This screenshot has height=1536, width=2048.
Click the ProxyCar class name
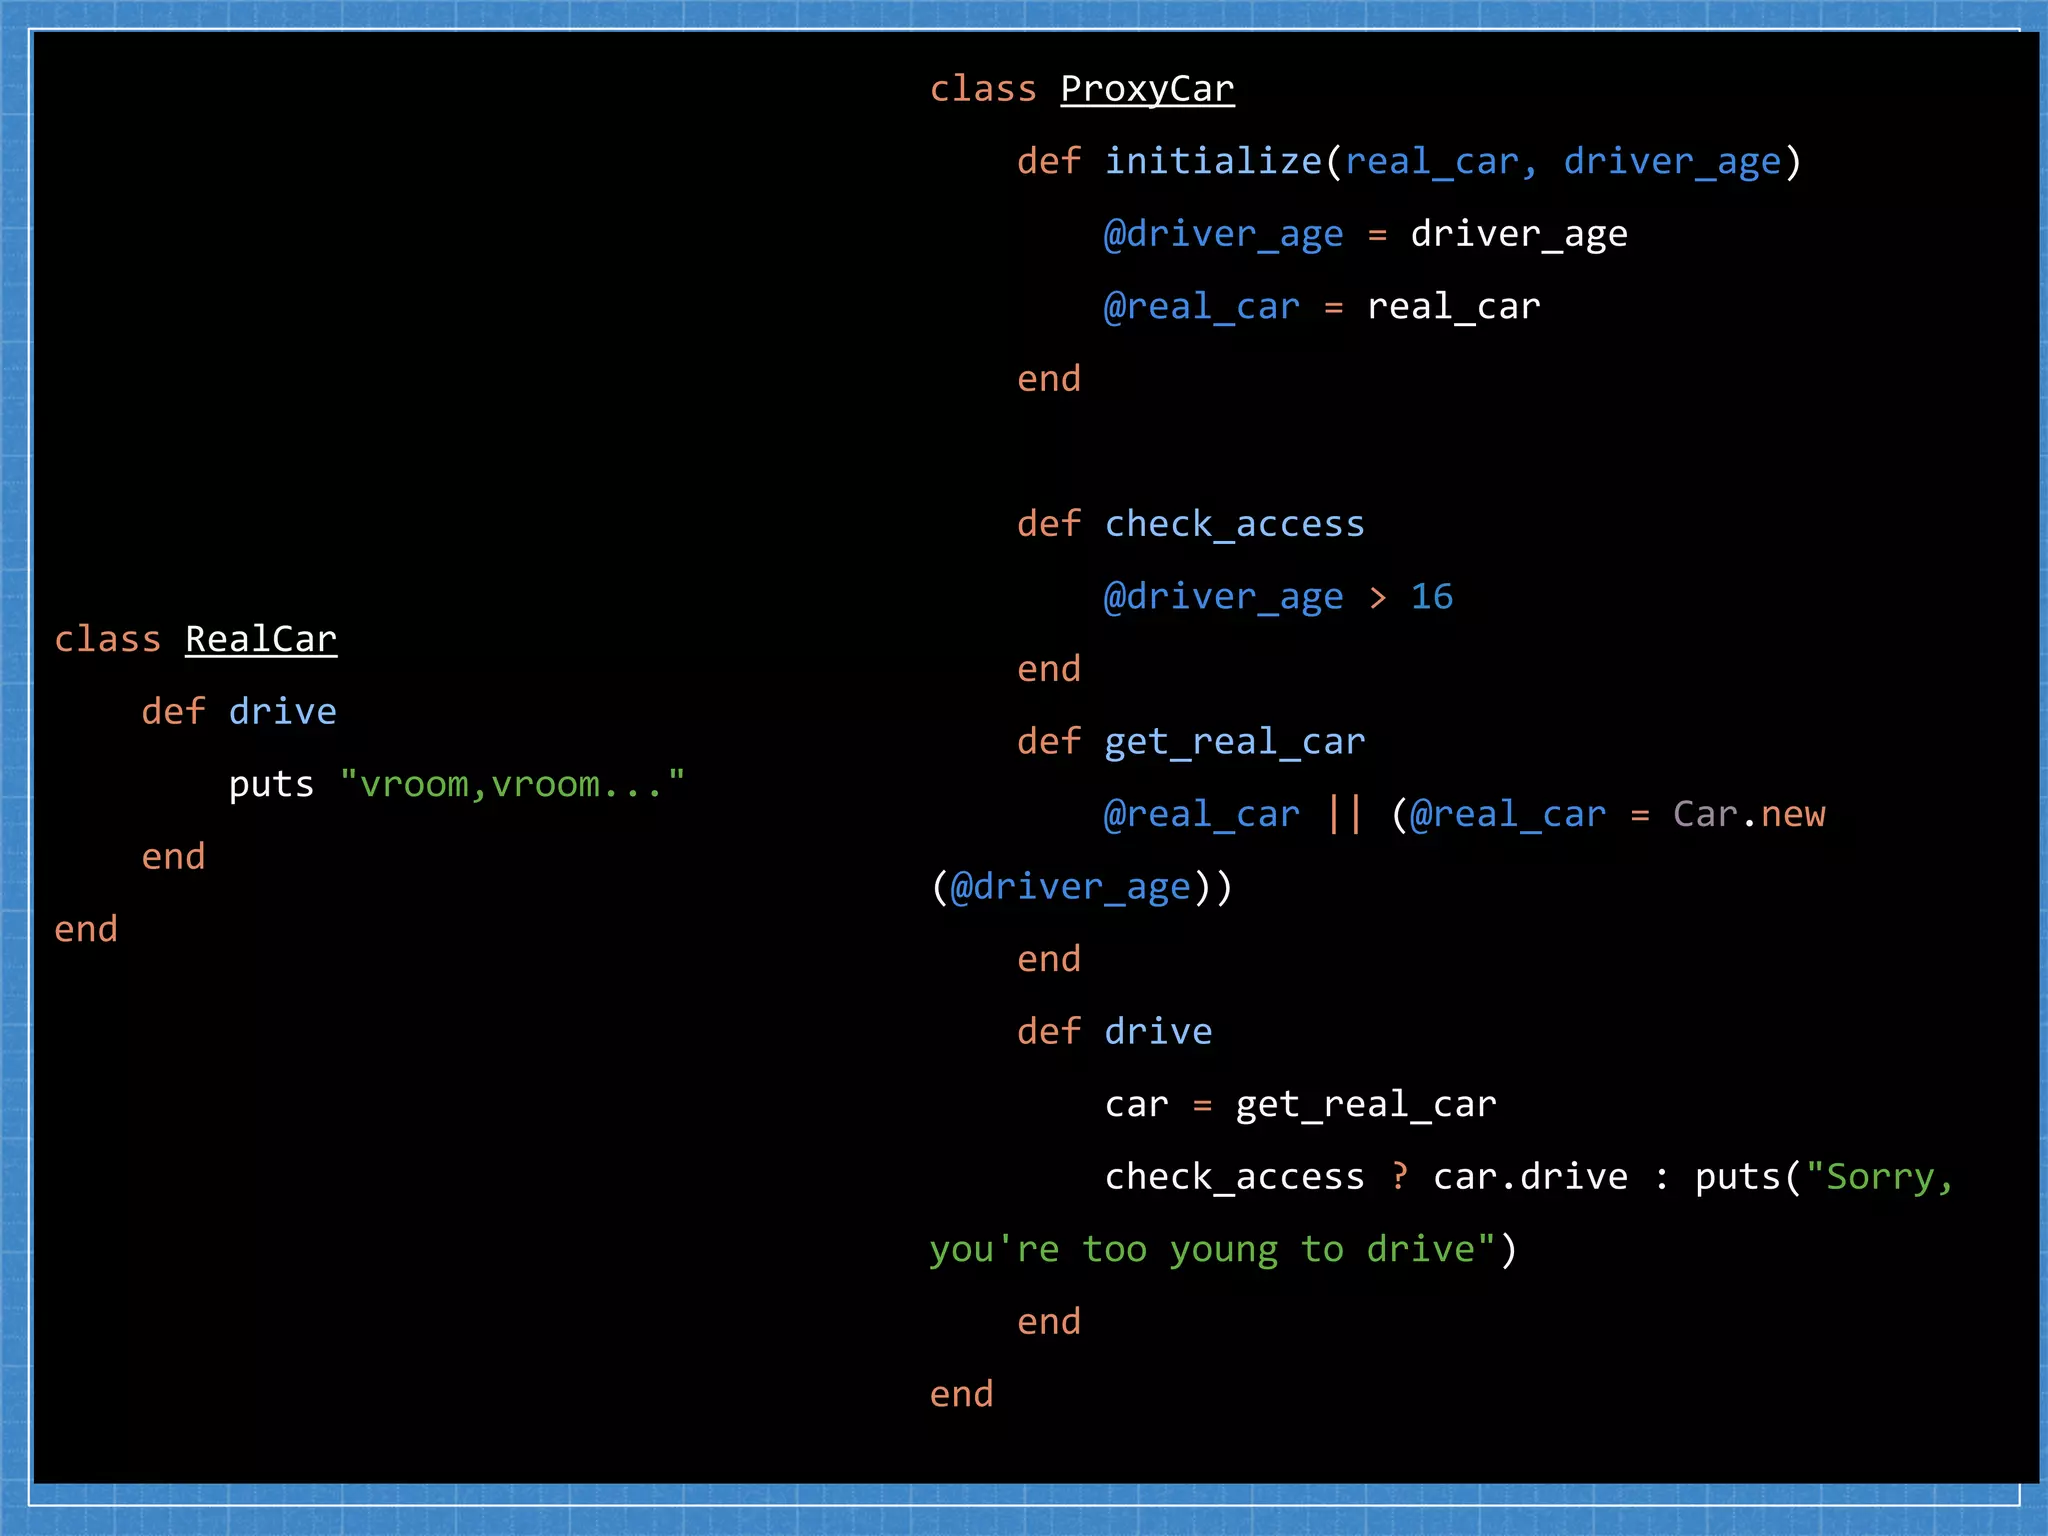[x=1147, y=89]
